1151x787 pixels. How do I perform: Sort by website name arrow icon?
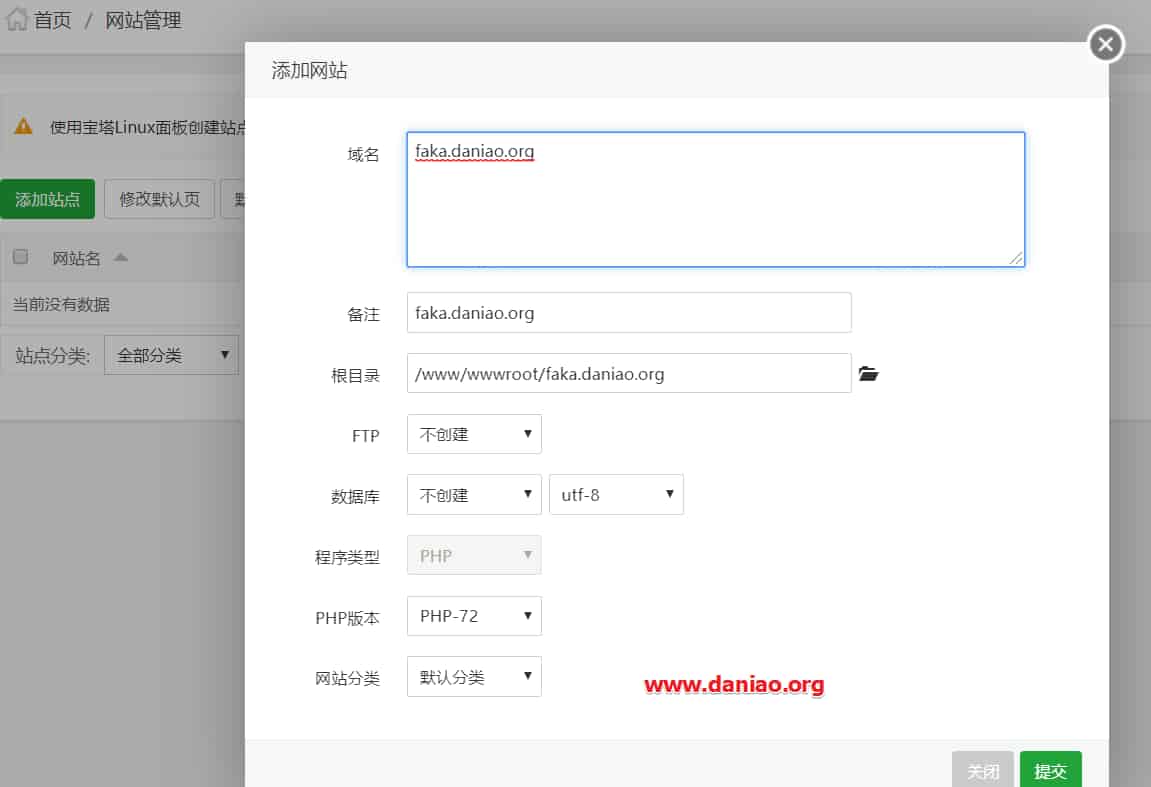pos(121,257)
